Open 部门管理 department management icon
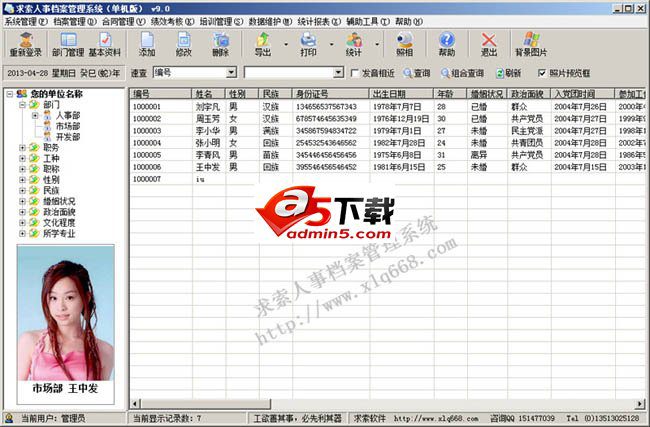The width and height of the screenshot is (650, 427). click(68, 44)
